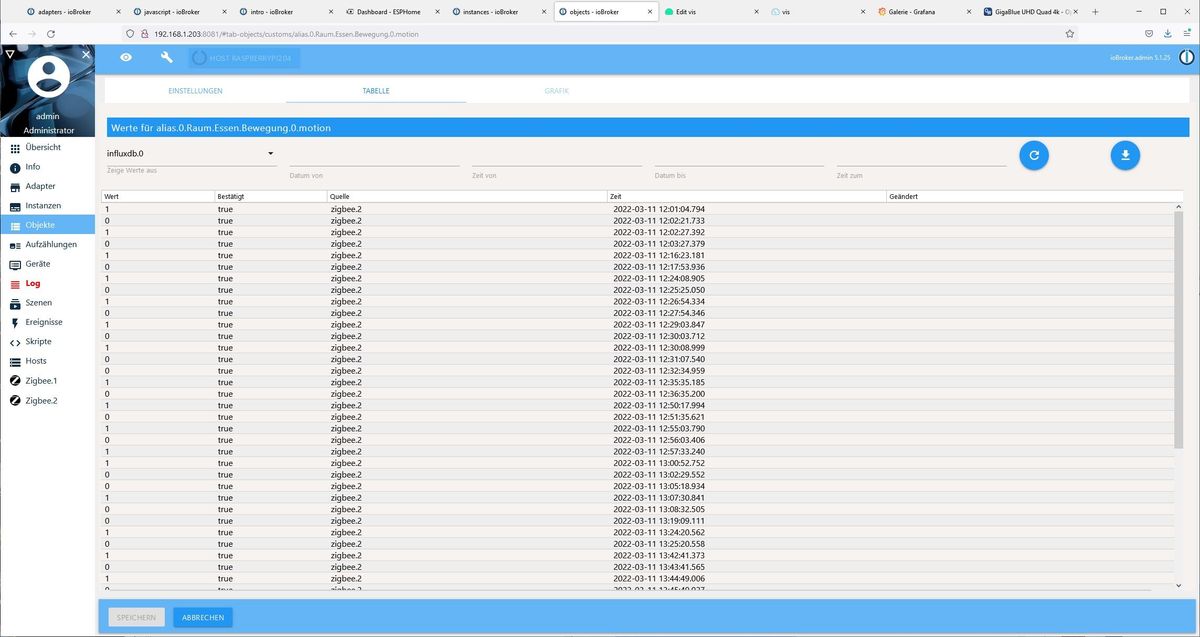The image size is (1200, 637).
Task: Click the Host raspberrypi204 button
Action: click(244, 58)
